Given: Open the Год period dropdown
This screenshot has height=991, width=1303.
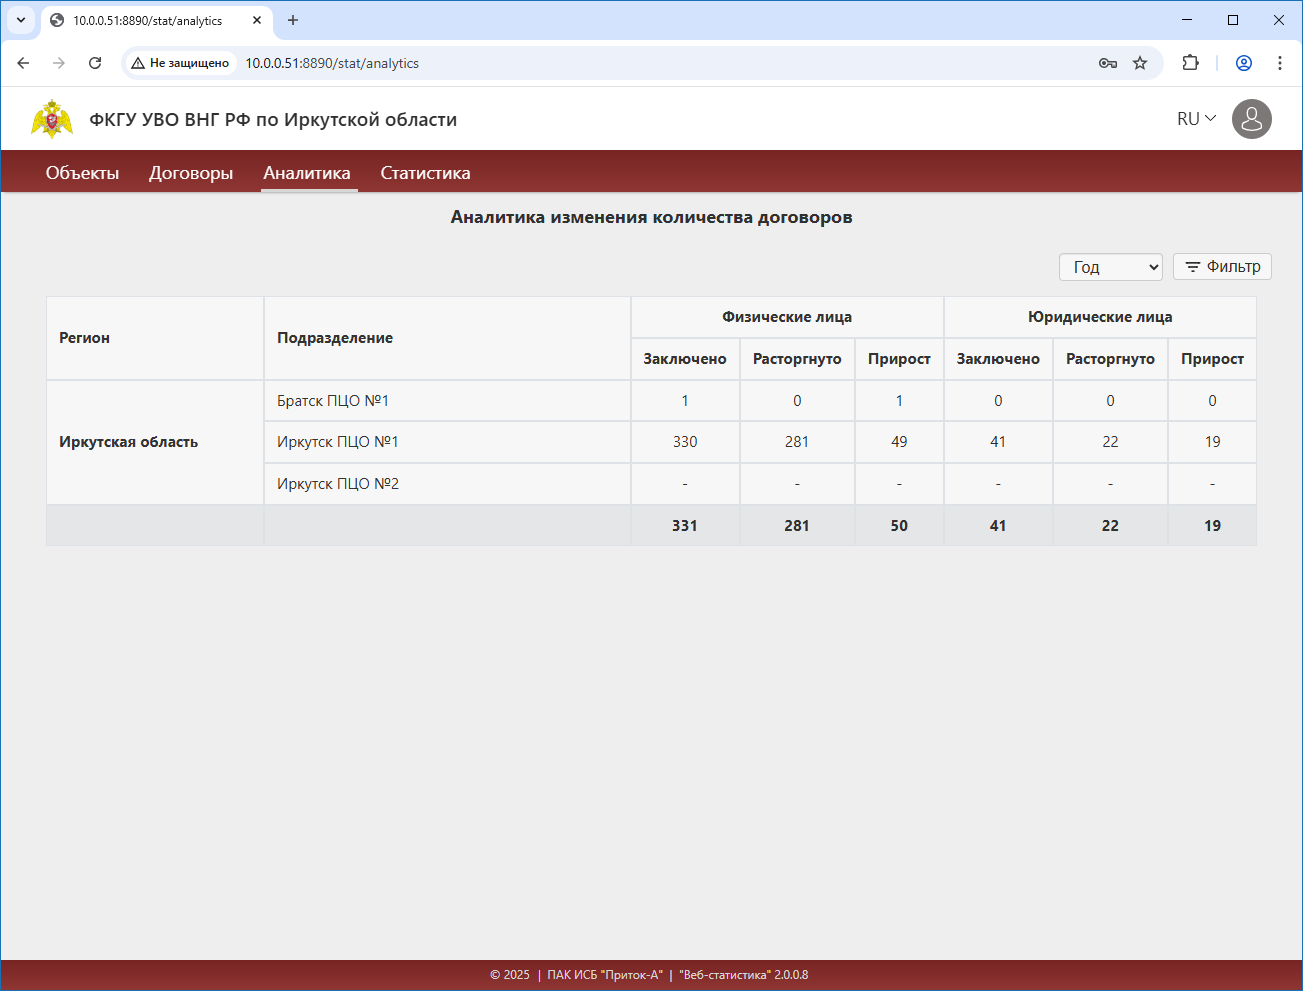Looking at the screenshot, I should pos(1110,267).
